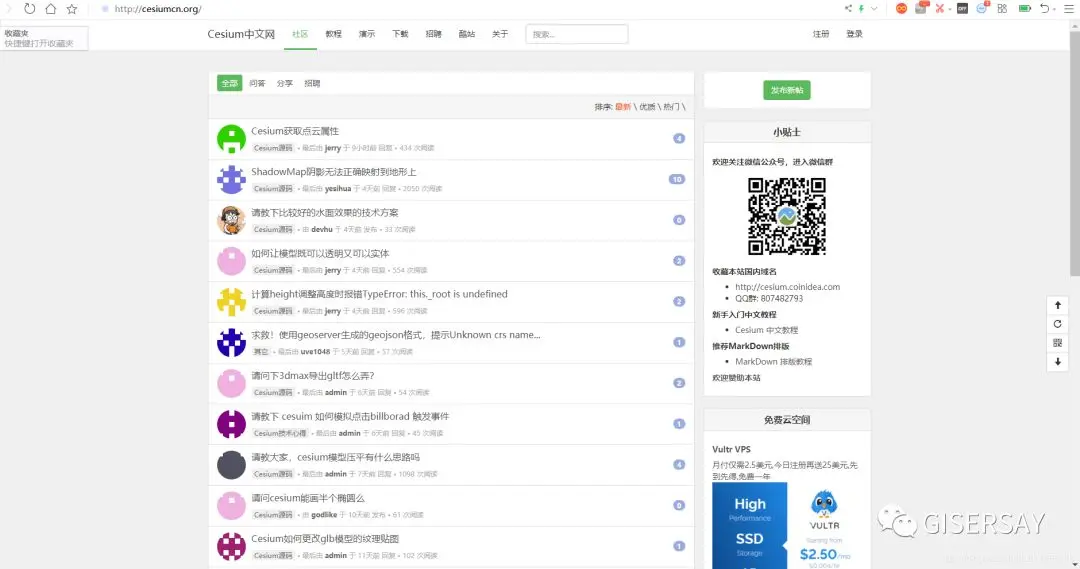Open the 社区 navigation tab
The image size is (1080, 569).
click(300, 34)
